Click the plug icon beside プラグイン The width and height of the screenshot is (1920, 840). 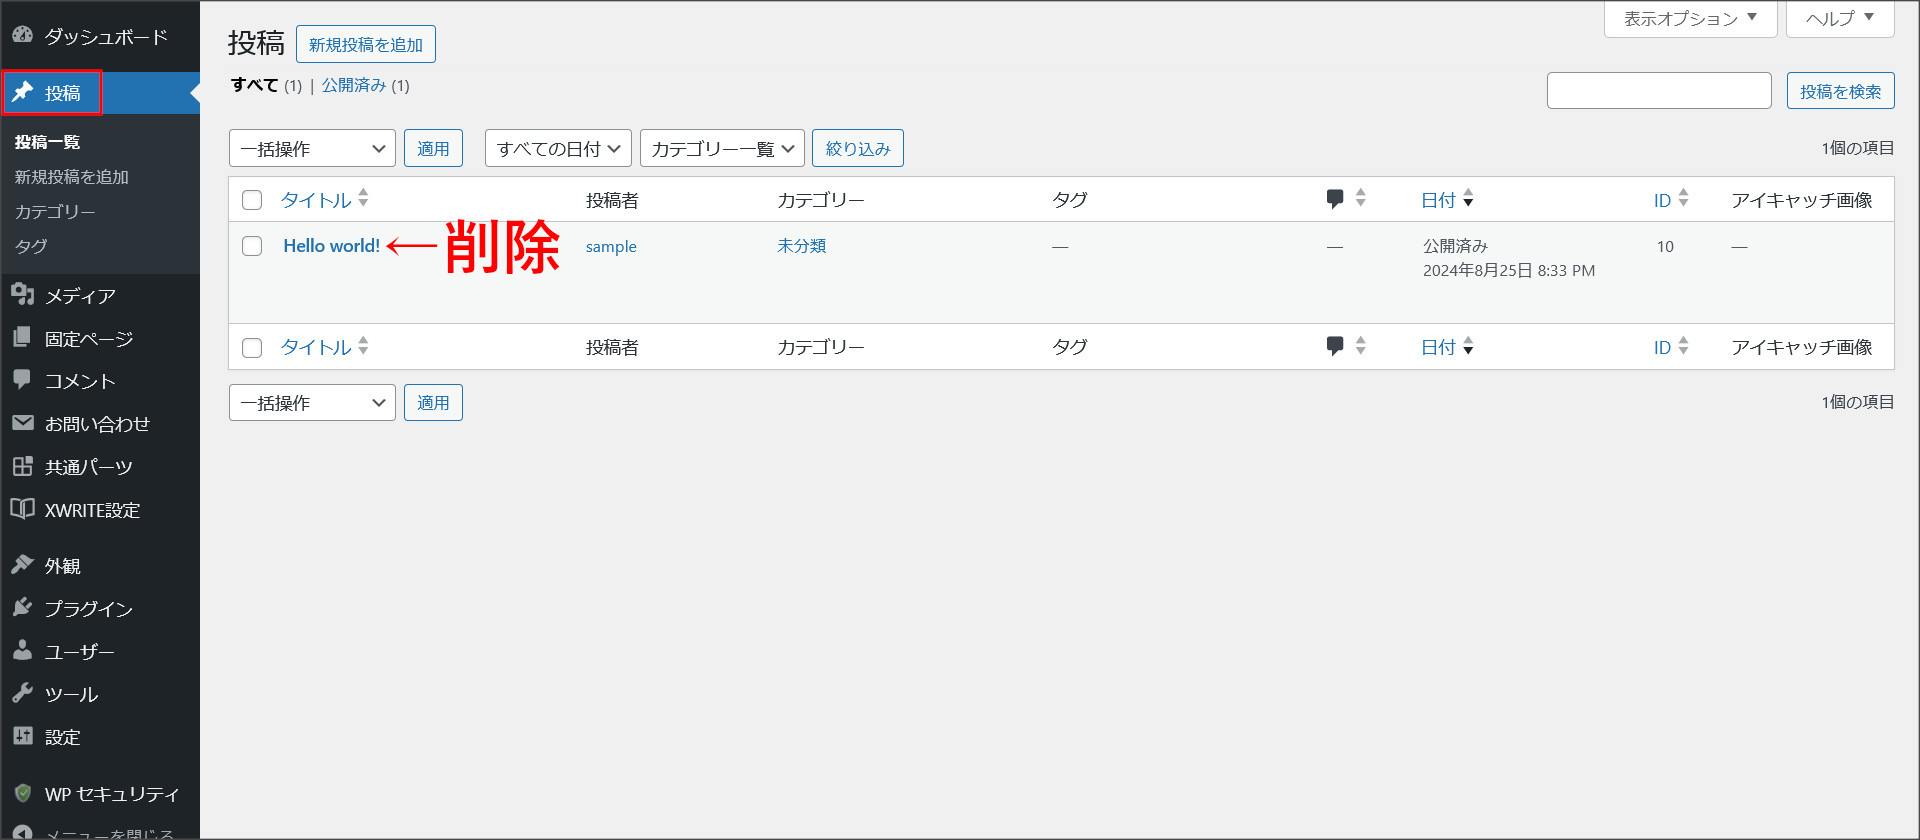point(22,608)
